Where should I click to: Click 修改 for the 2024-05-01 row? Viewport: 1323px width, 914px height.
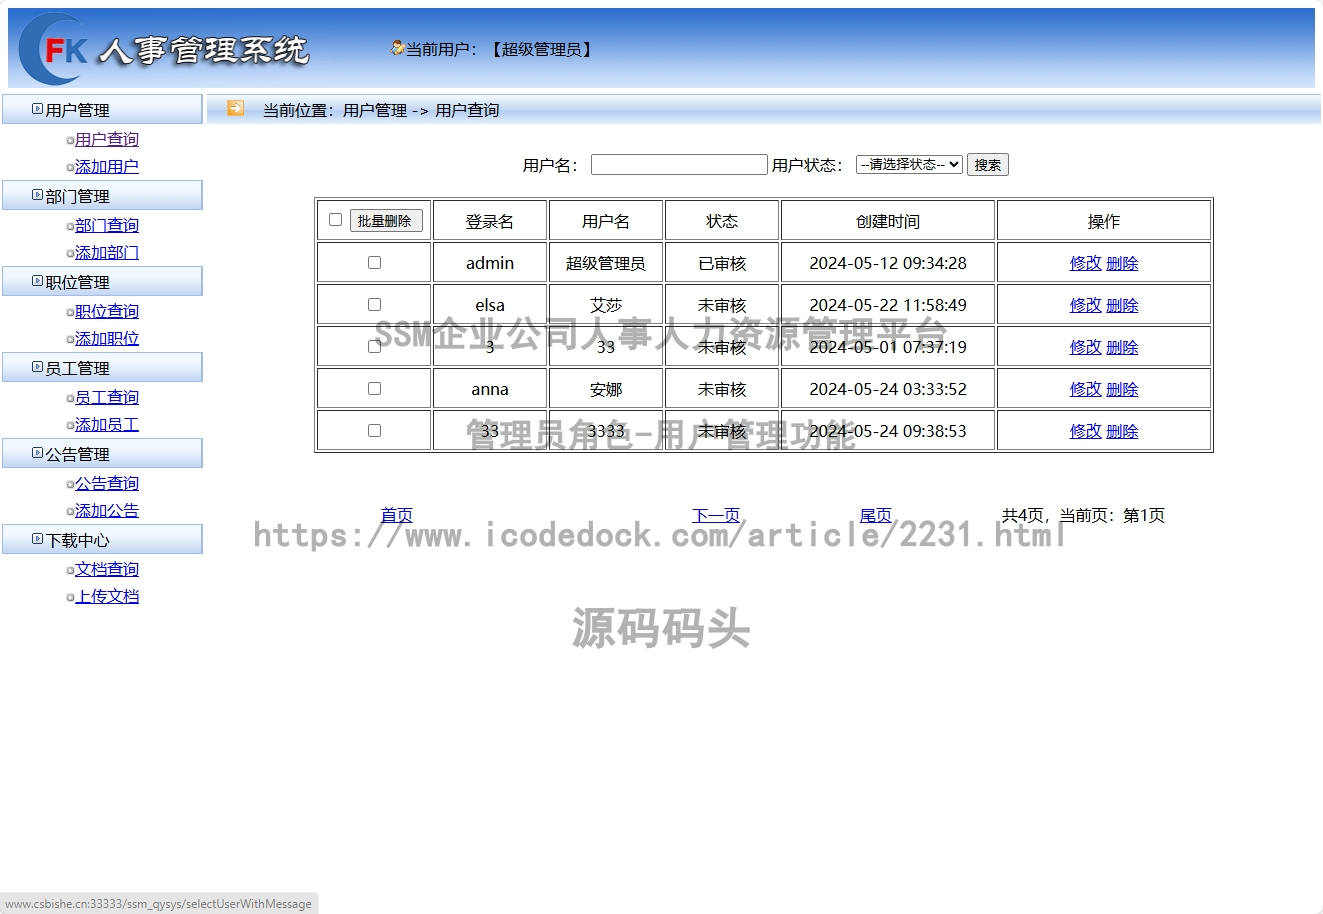1085,347
